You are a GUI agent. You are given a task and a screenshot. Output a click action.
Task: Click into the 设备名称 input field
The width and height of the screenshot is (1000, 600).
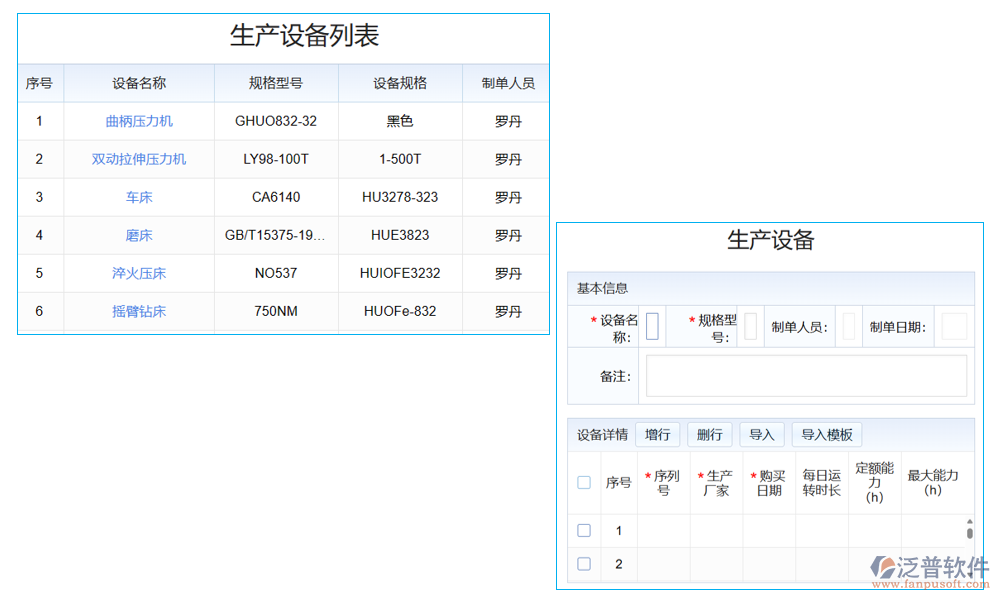click(651, 326)
